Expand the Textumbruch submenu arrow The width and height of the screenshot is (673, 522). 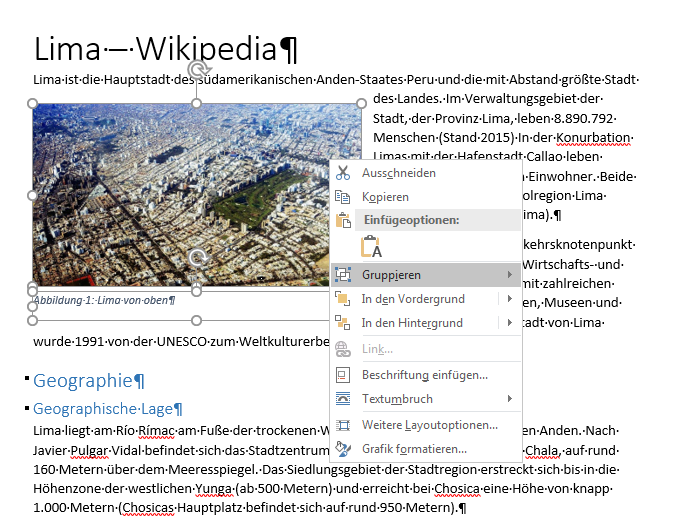pos(509,399)
